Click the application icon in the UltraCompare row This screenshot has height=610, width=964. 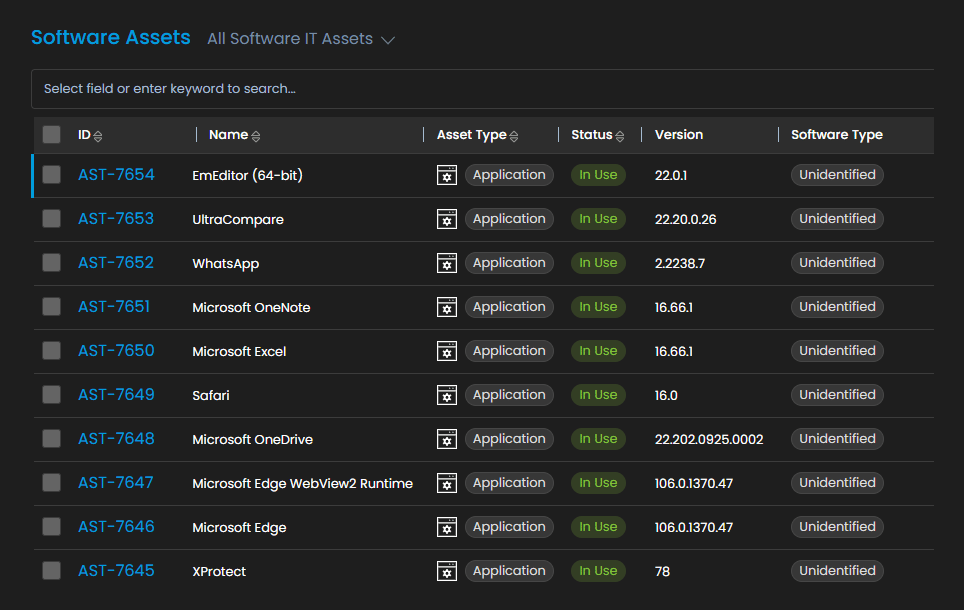coord(447,219)
